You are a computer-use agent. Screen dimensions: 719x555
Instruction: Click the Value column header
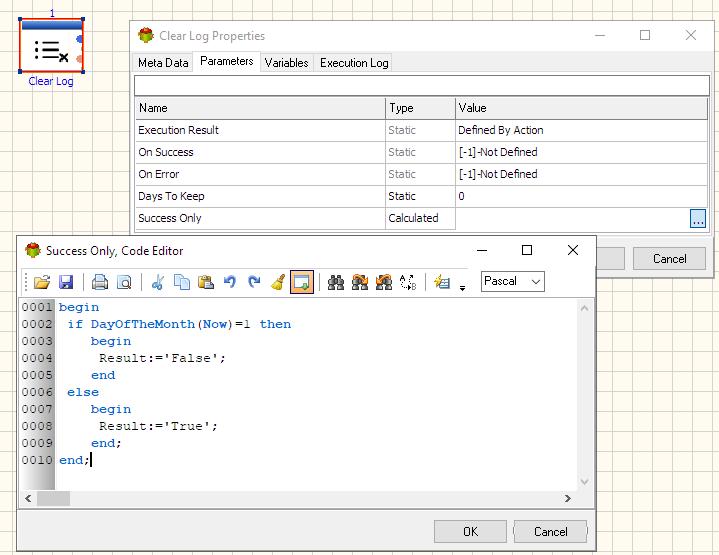(581, 108)
